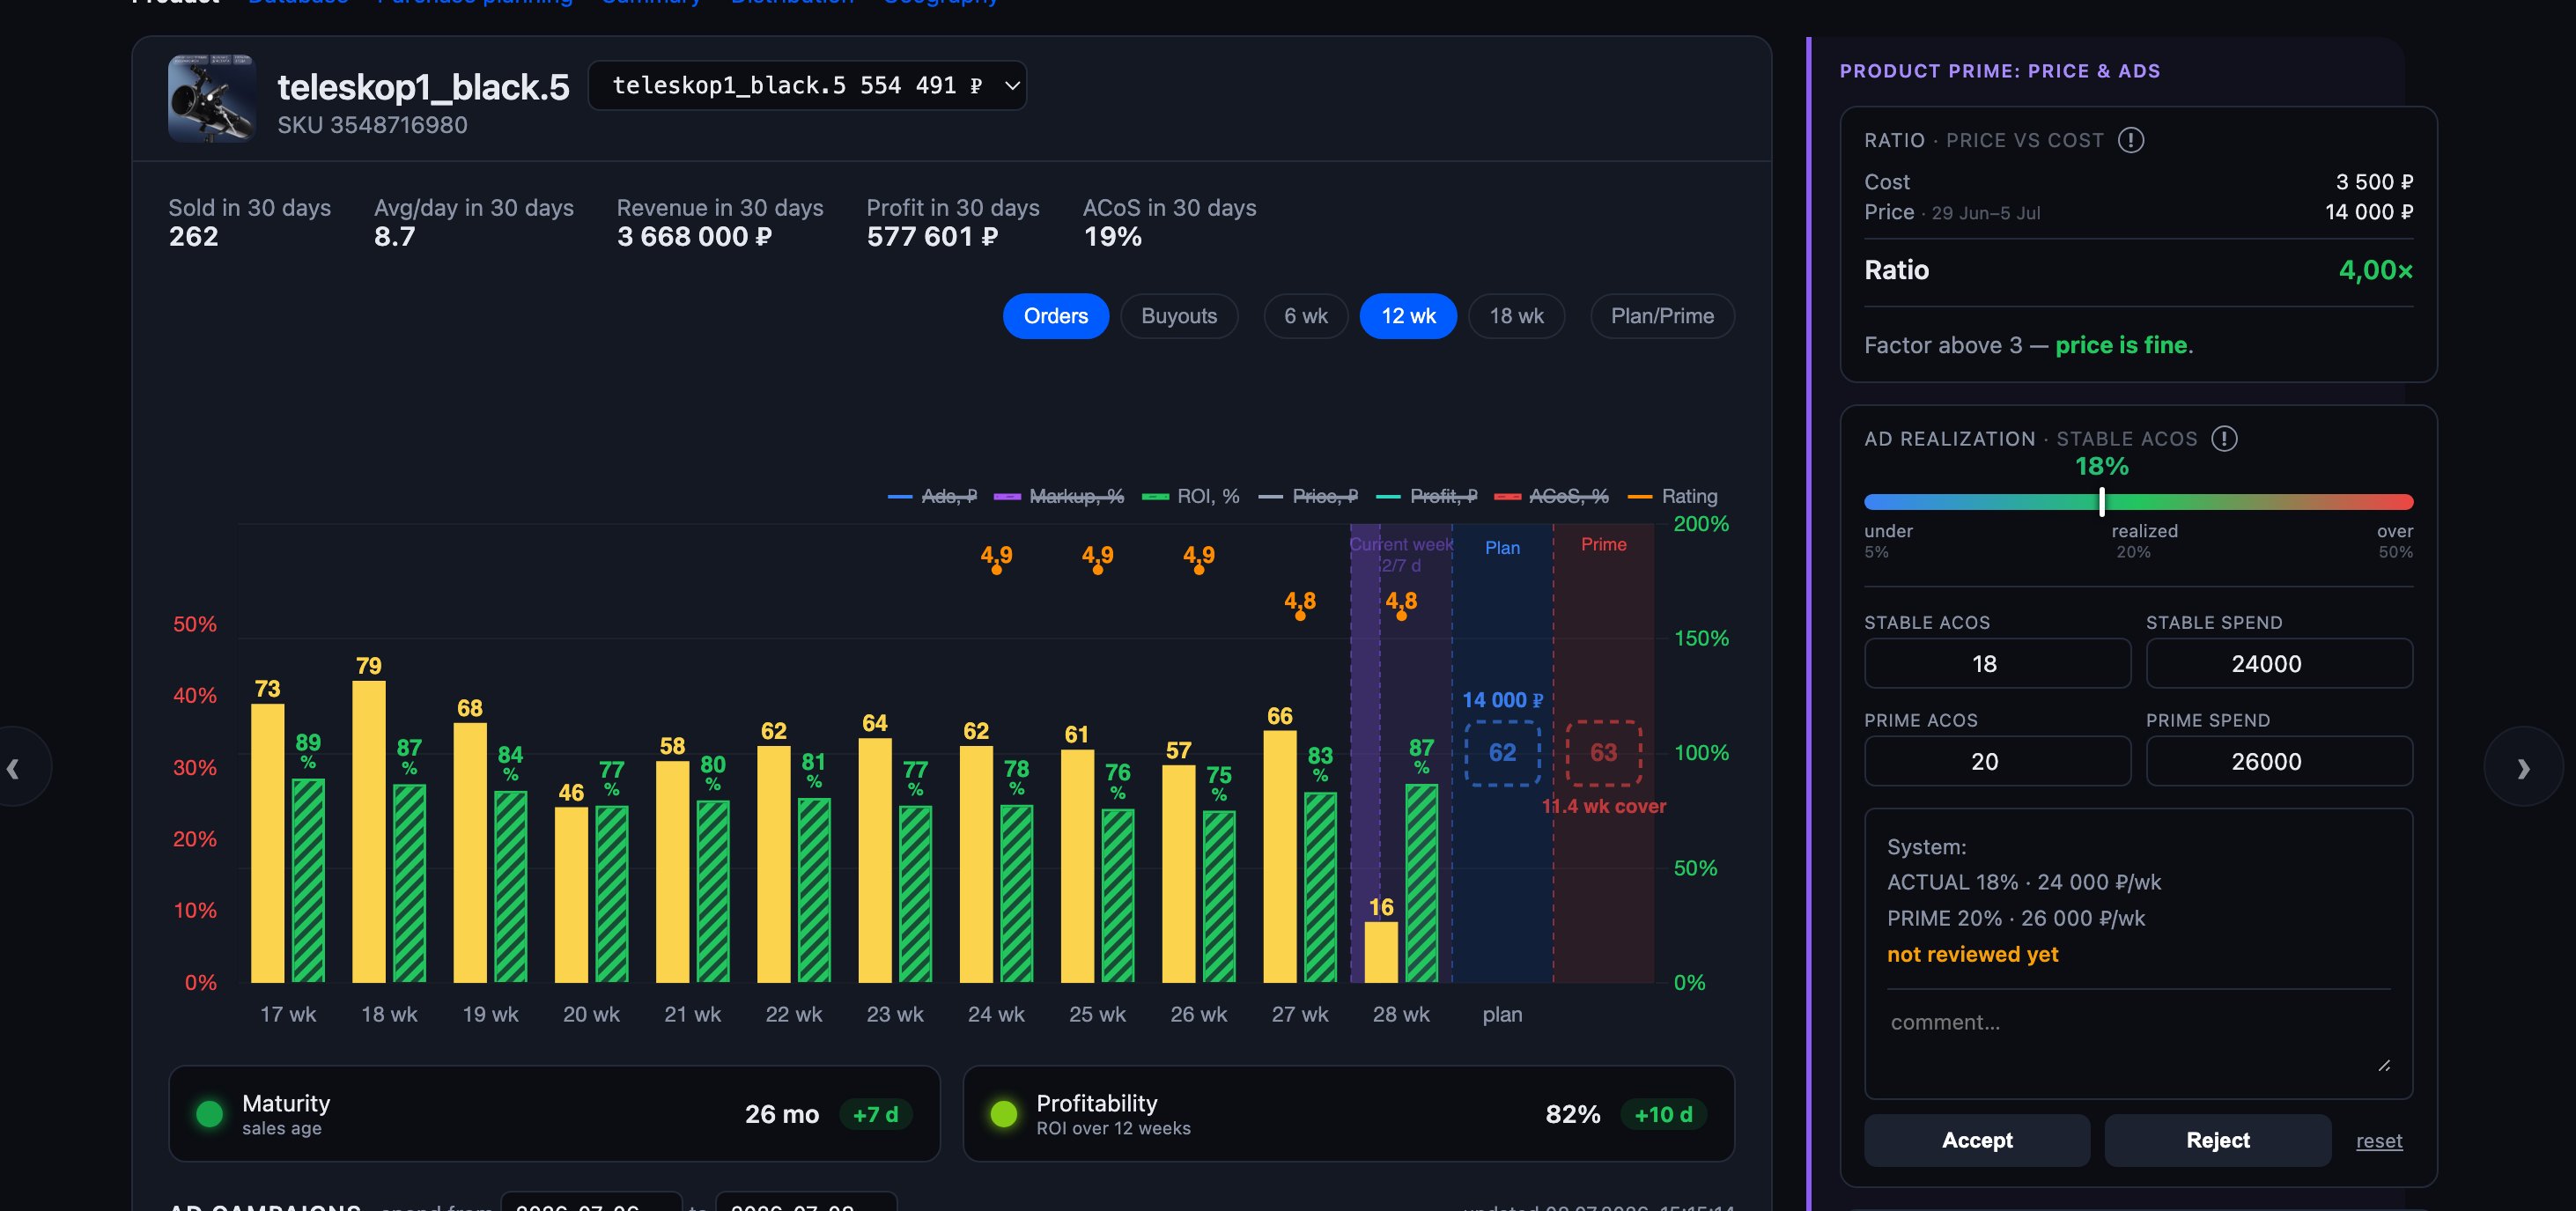Click the 18 wk yellow bar (79)
Image resolution: width=2576 pixels, height=1211 pixels.
pos(368,832)
